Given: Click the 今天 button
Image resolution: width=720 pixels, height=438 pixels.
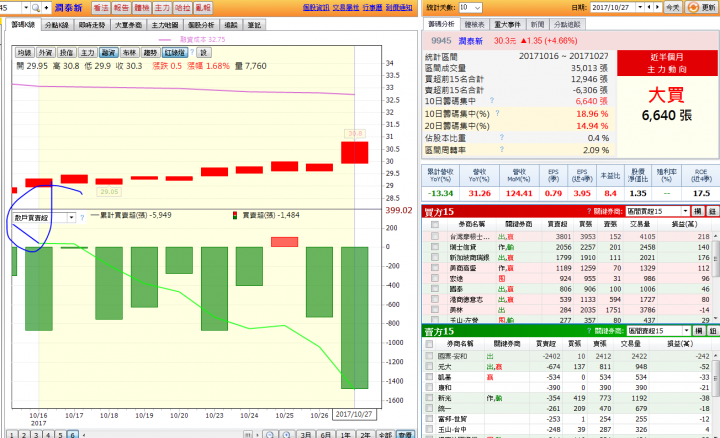Looking at the screenshot, I should (x=673, y=7).
